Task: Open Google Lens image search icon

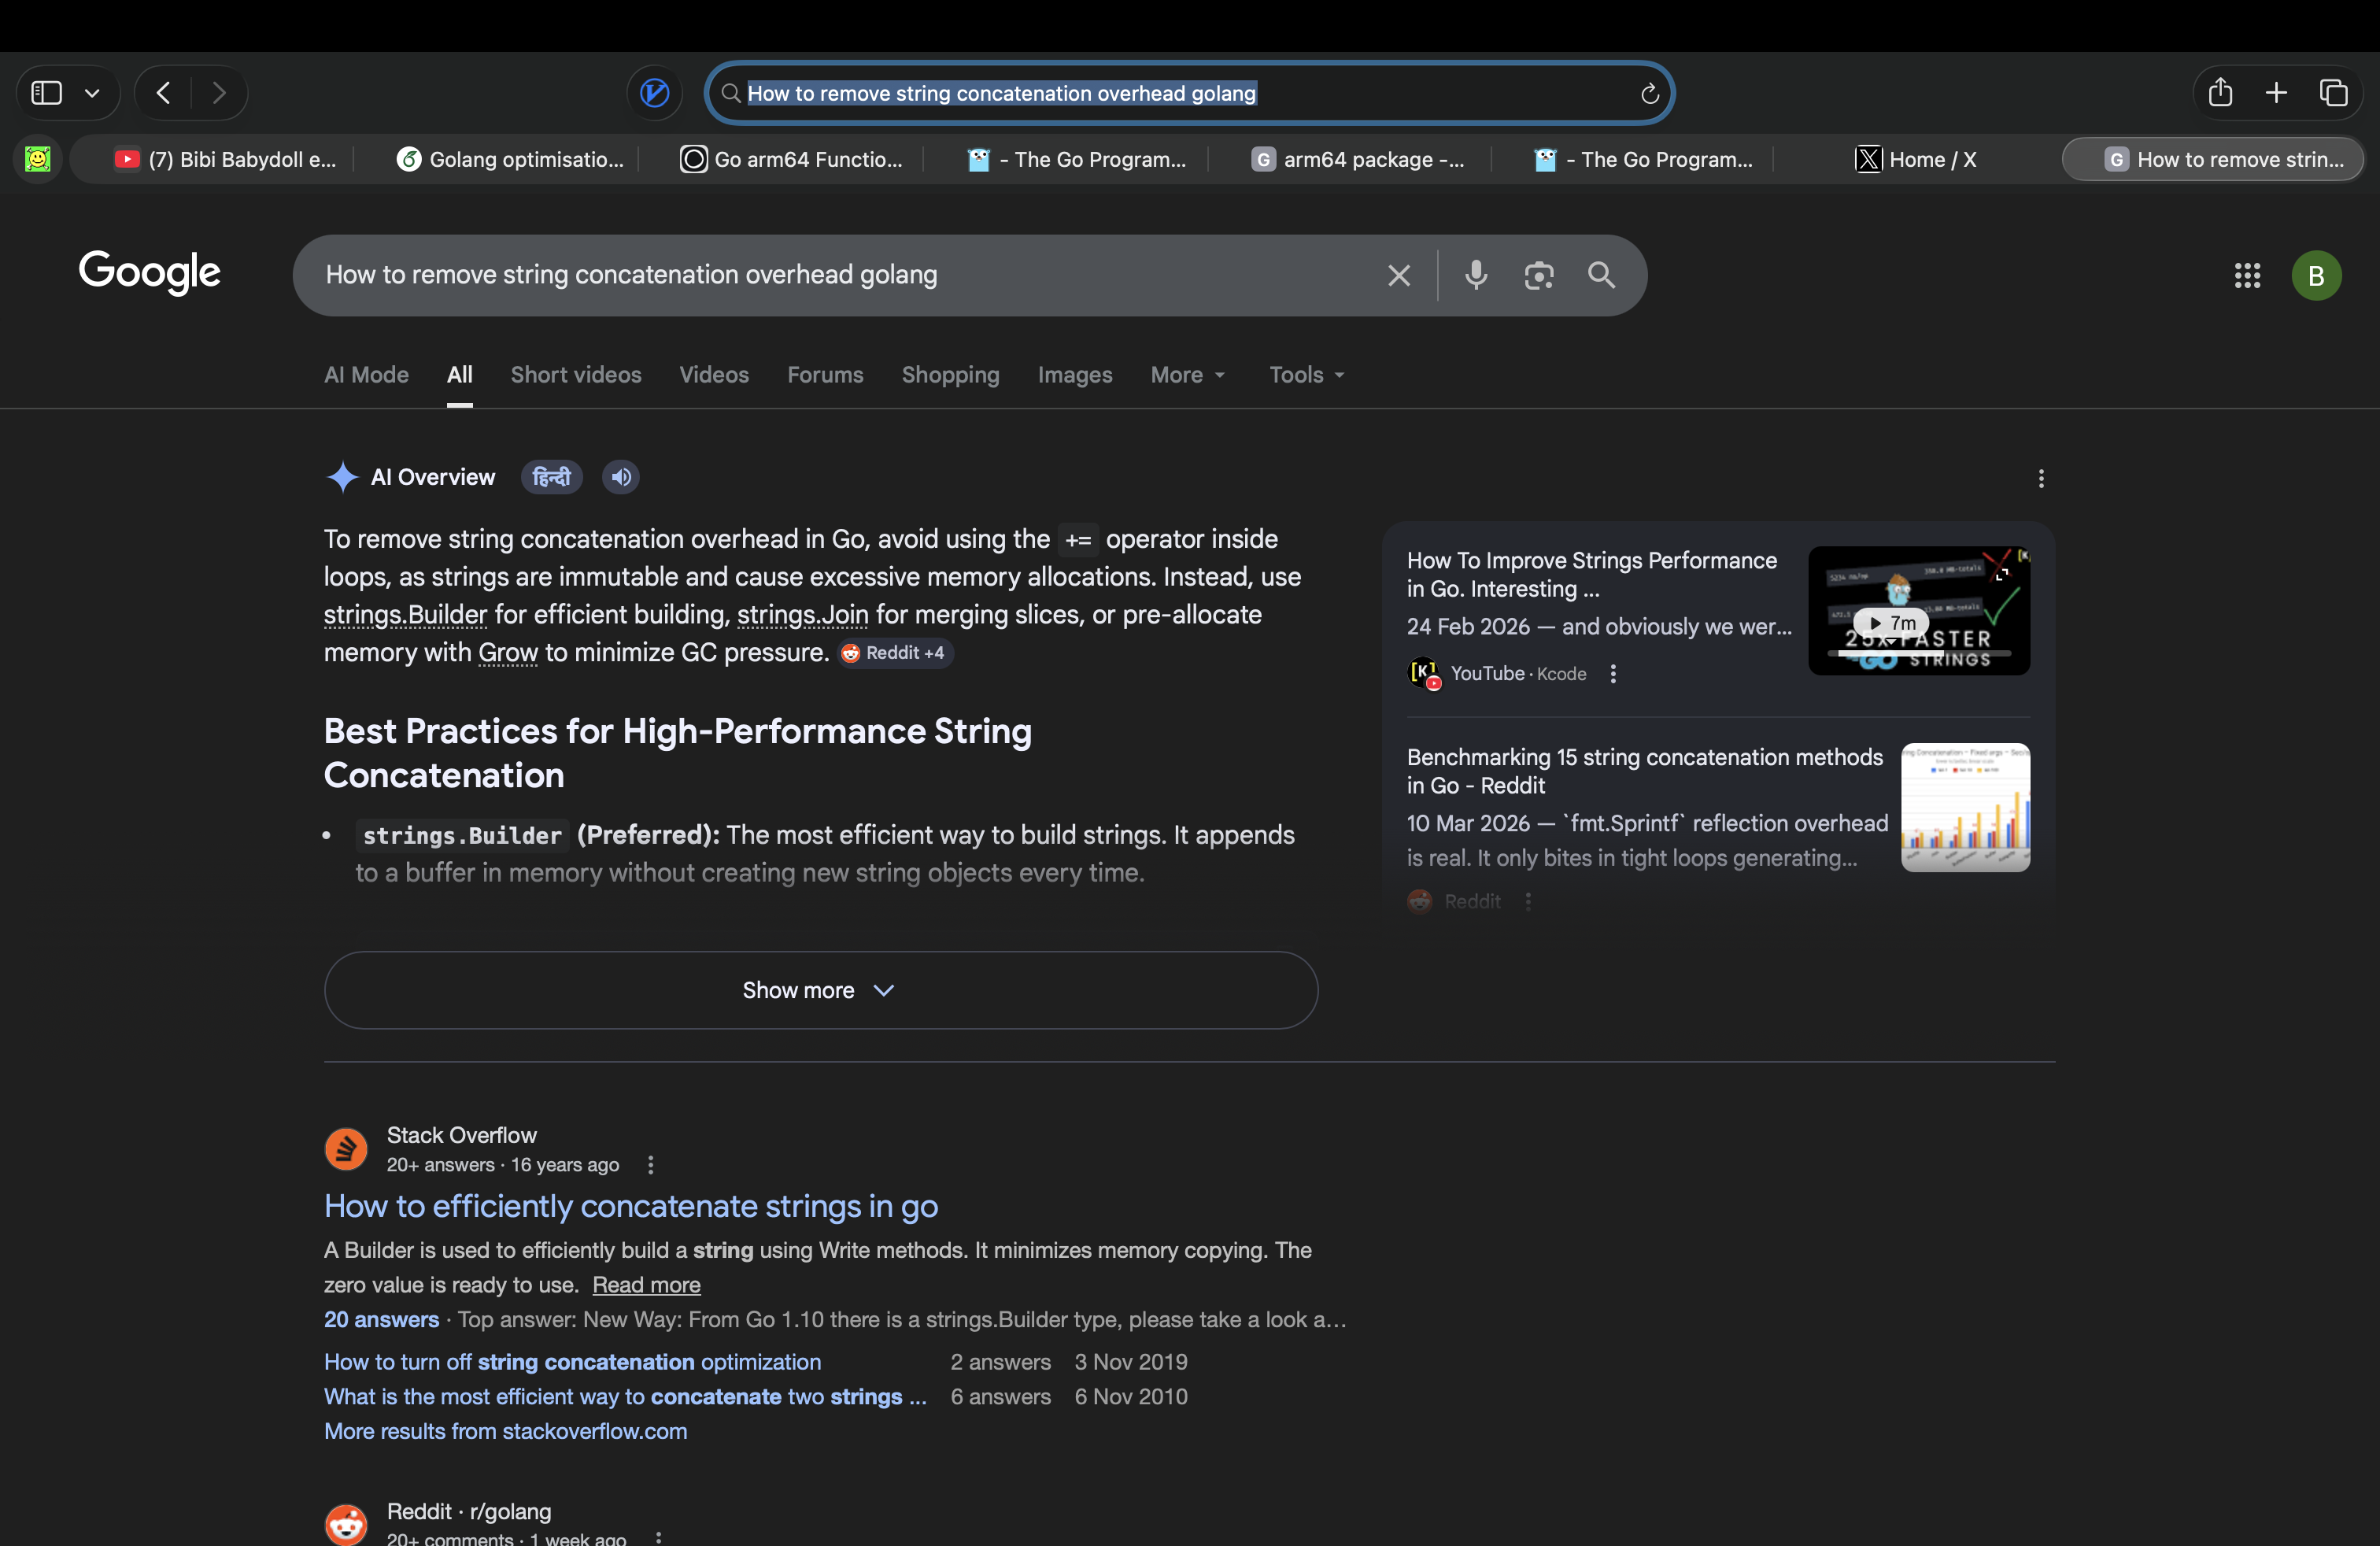Action: (x=1538, y=275)
